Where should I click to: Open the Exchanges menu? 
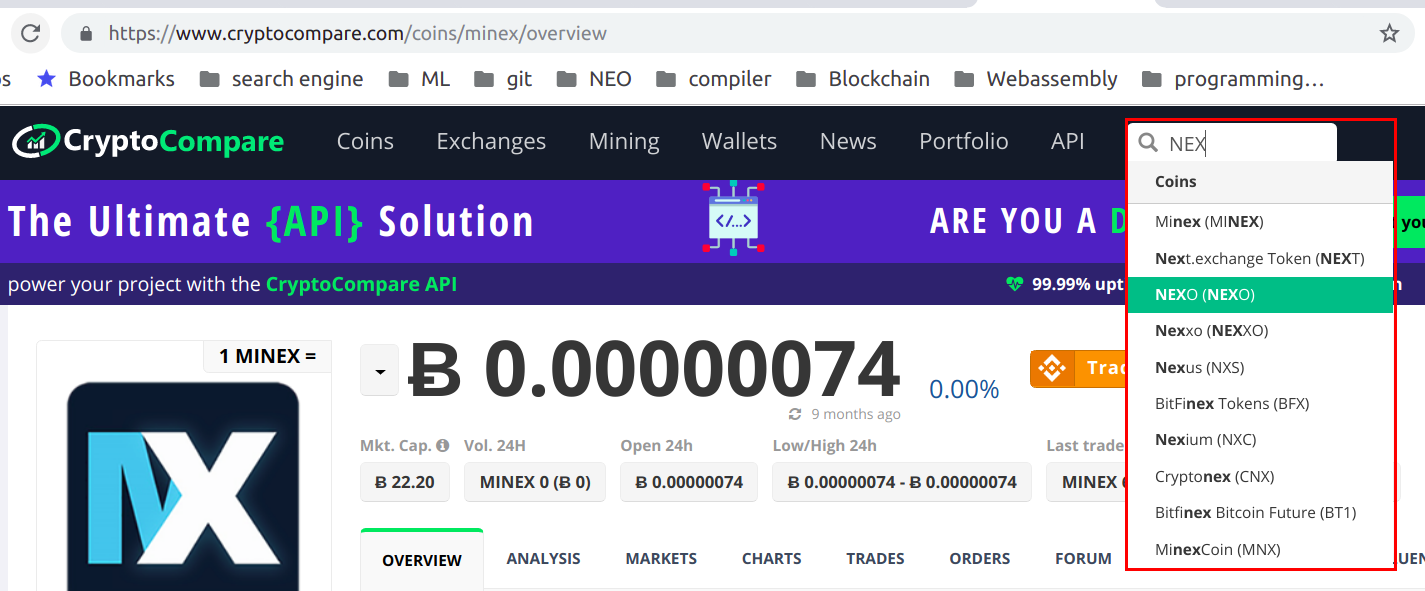coord(491,142)
